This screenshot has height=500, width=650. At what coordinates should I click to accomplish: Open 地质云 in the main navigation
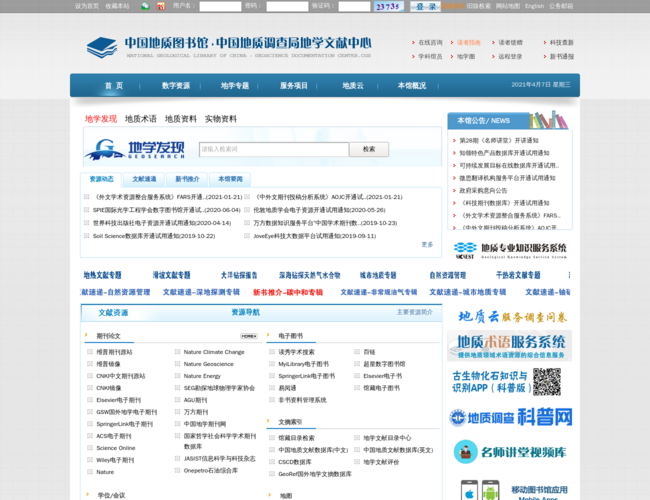(x=353, y=85)
